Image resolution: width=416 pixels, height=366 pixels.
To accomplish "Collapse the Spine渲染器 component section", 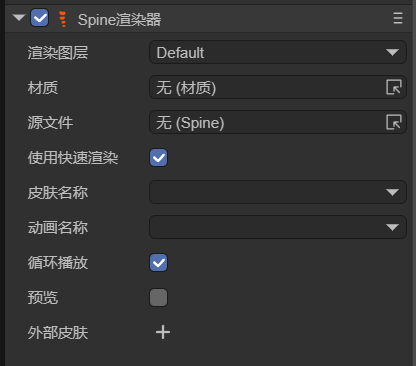I will (19, 17).
